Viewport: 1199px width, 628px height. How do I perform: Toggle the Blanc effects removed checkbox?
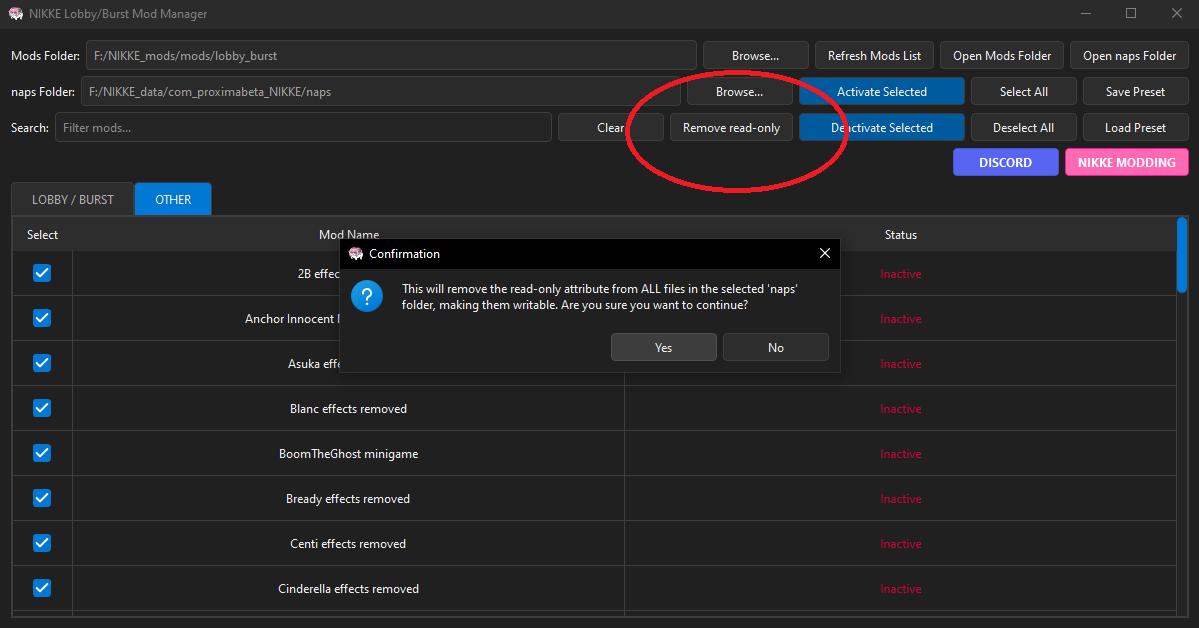(41, 408)
